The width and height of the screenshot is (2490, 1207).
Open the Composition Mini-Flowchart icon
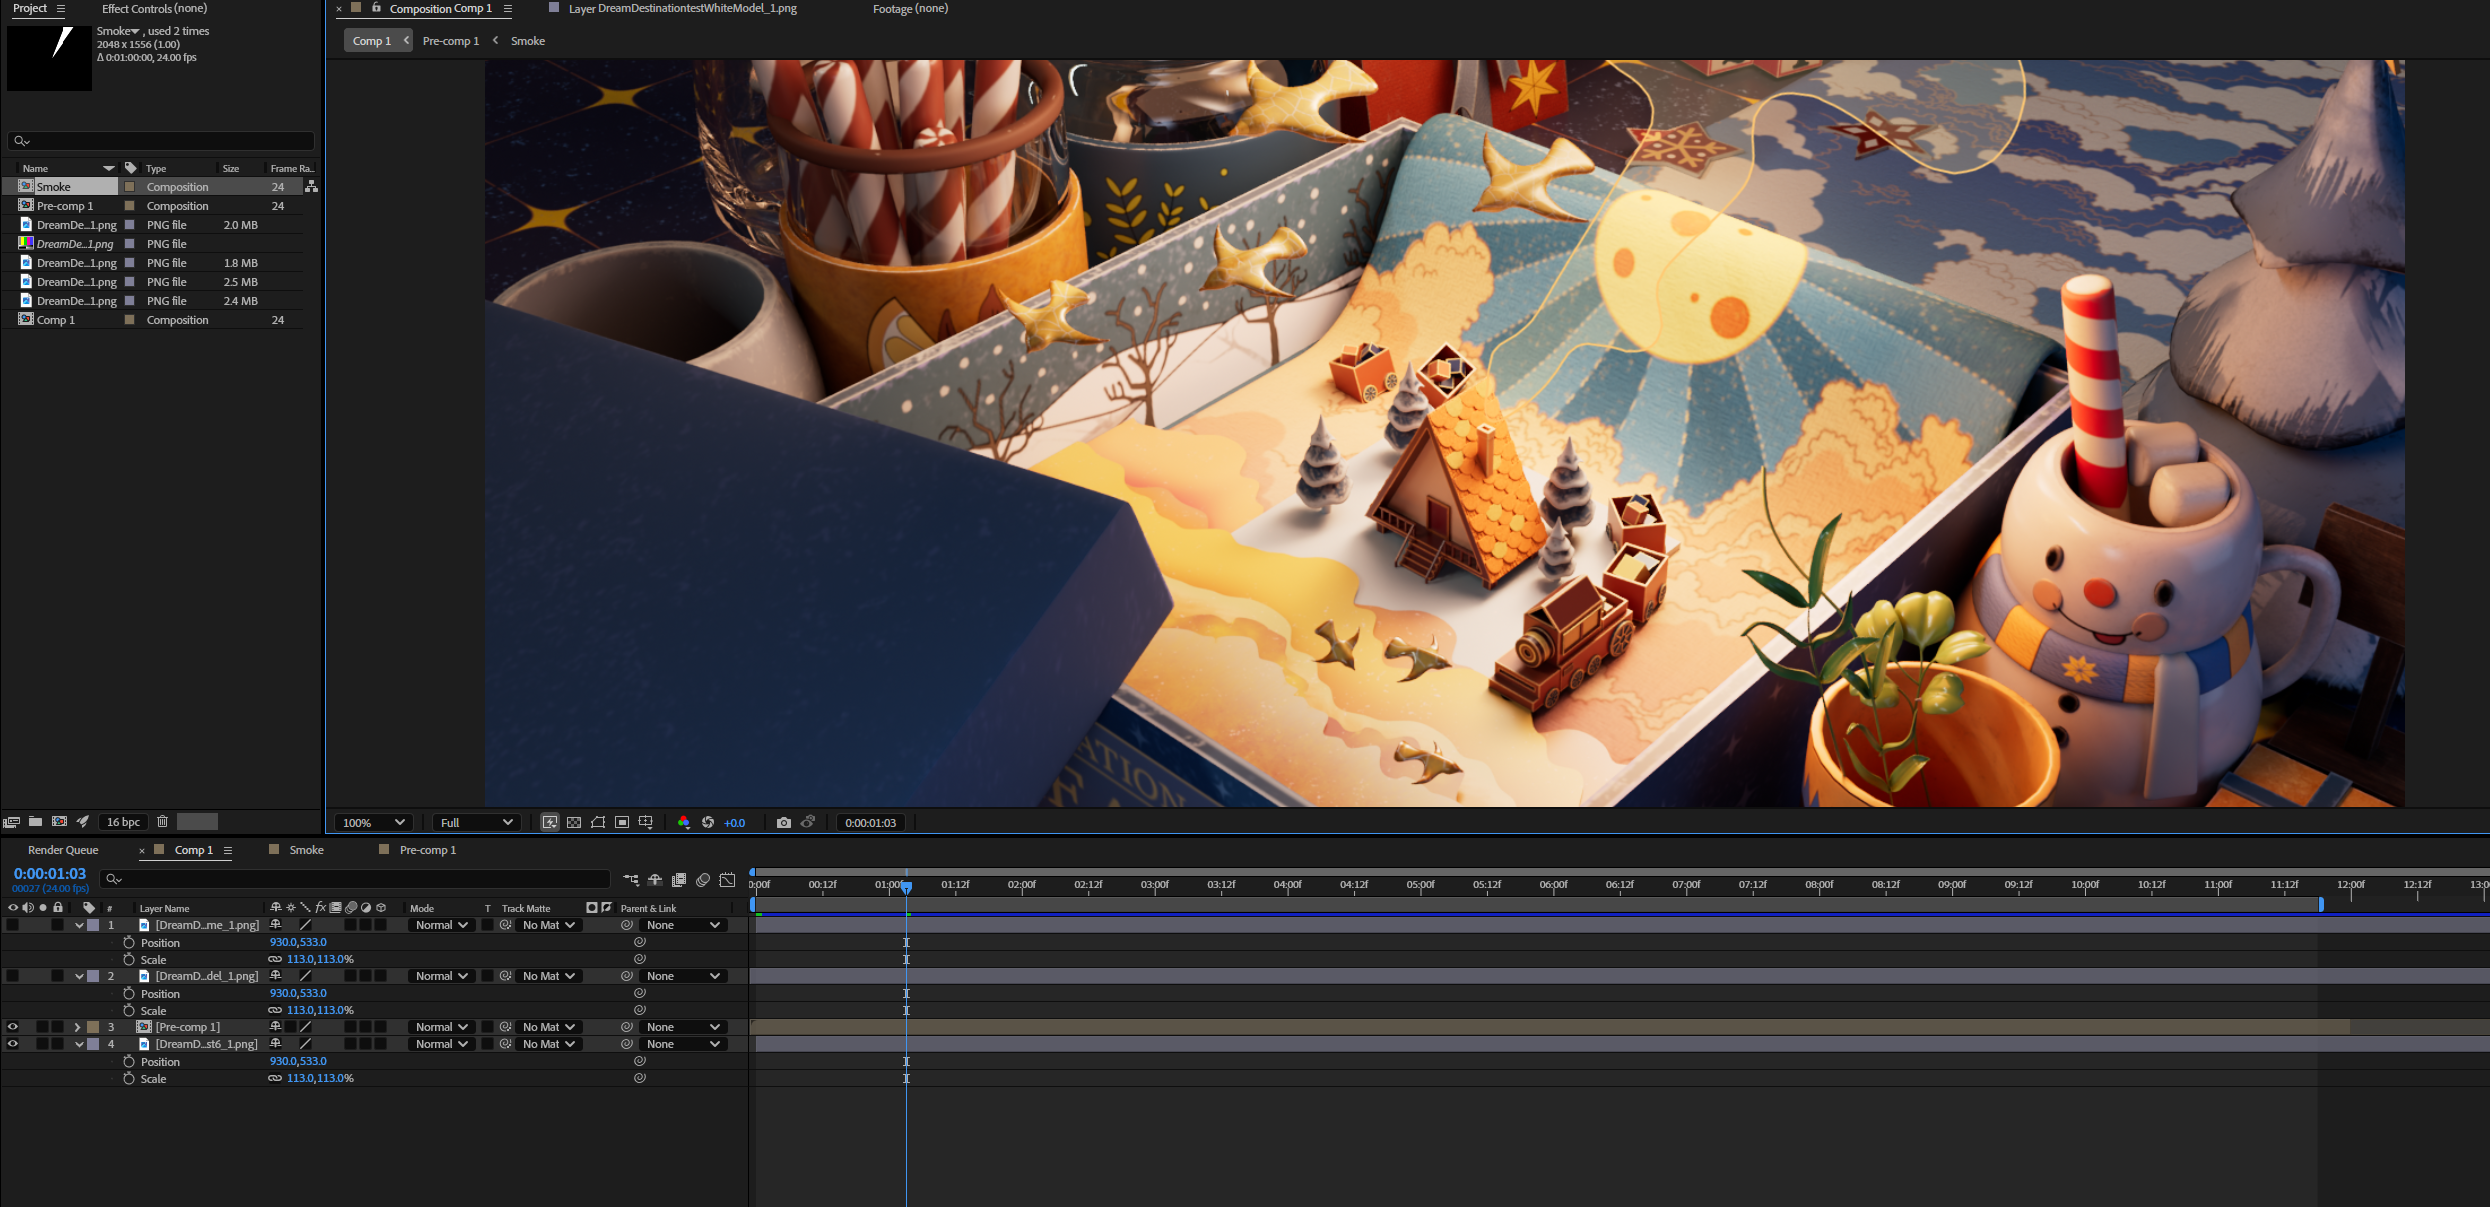pyautogui.click(x=631, y=880)
